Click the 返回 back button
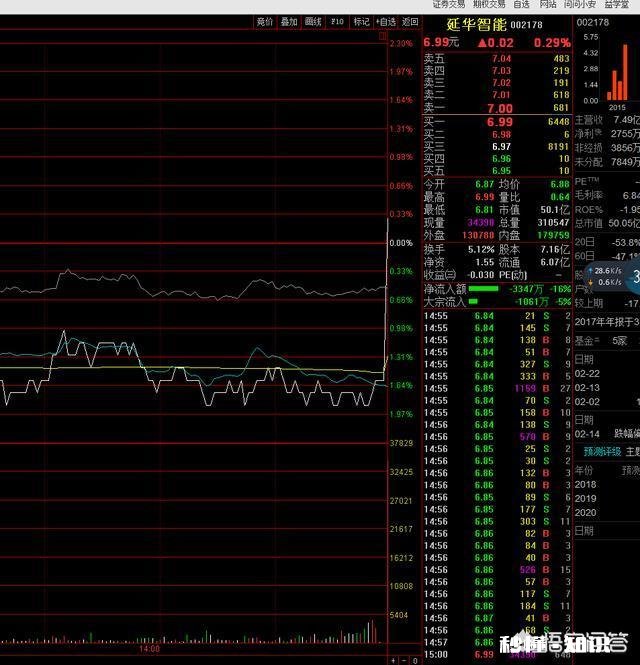Image resolution: width=640 pixels, height=665 pixels. [x=410, y=21]
